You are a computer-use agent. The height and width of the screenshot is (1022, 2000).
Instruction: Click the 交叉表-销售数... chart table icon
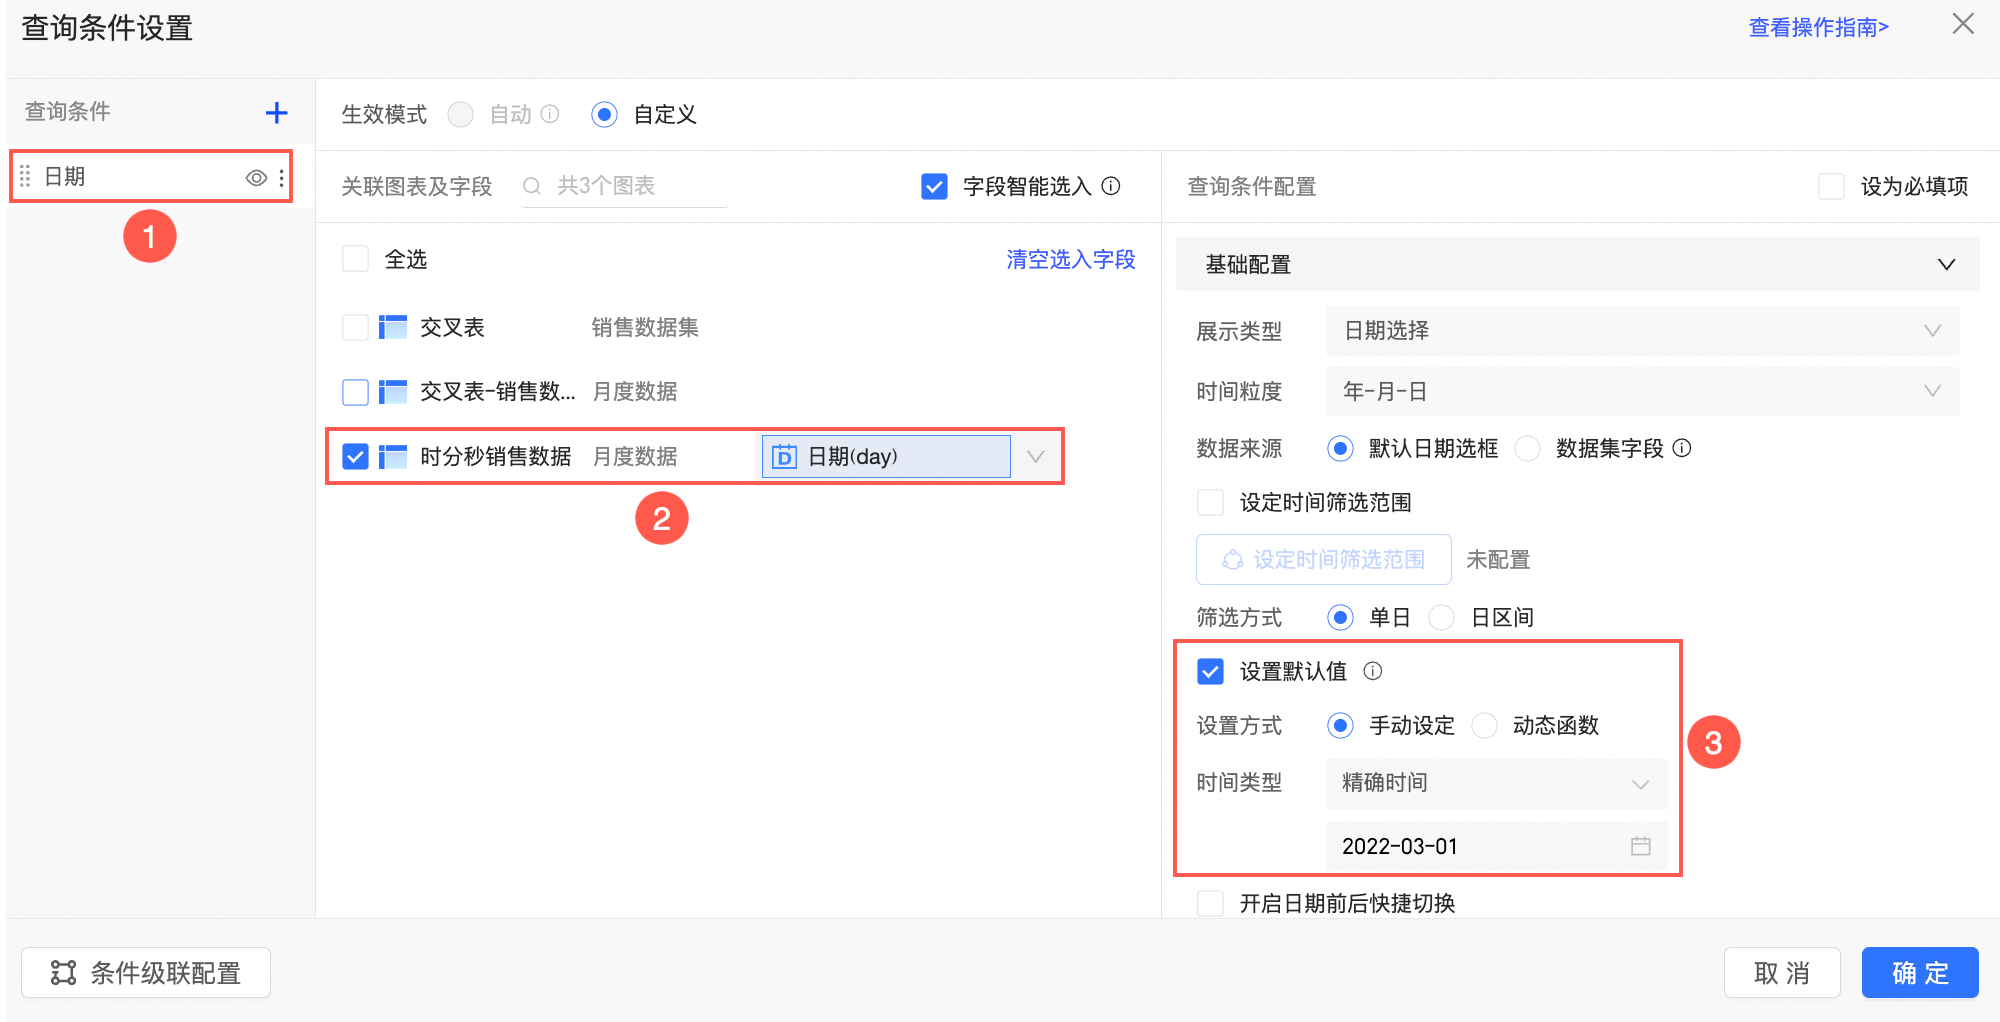pos(393,392)
